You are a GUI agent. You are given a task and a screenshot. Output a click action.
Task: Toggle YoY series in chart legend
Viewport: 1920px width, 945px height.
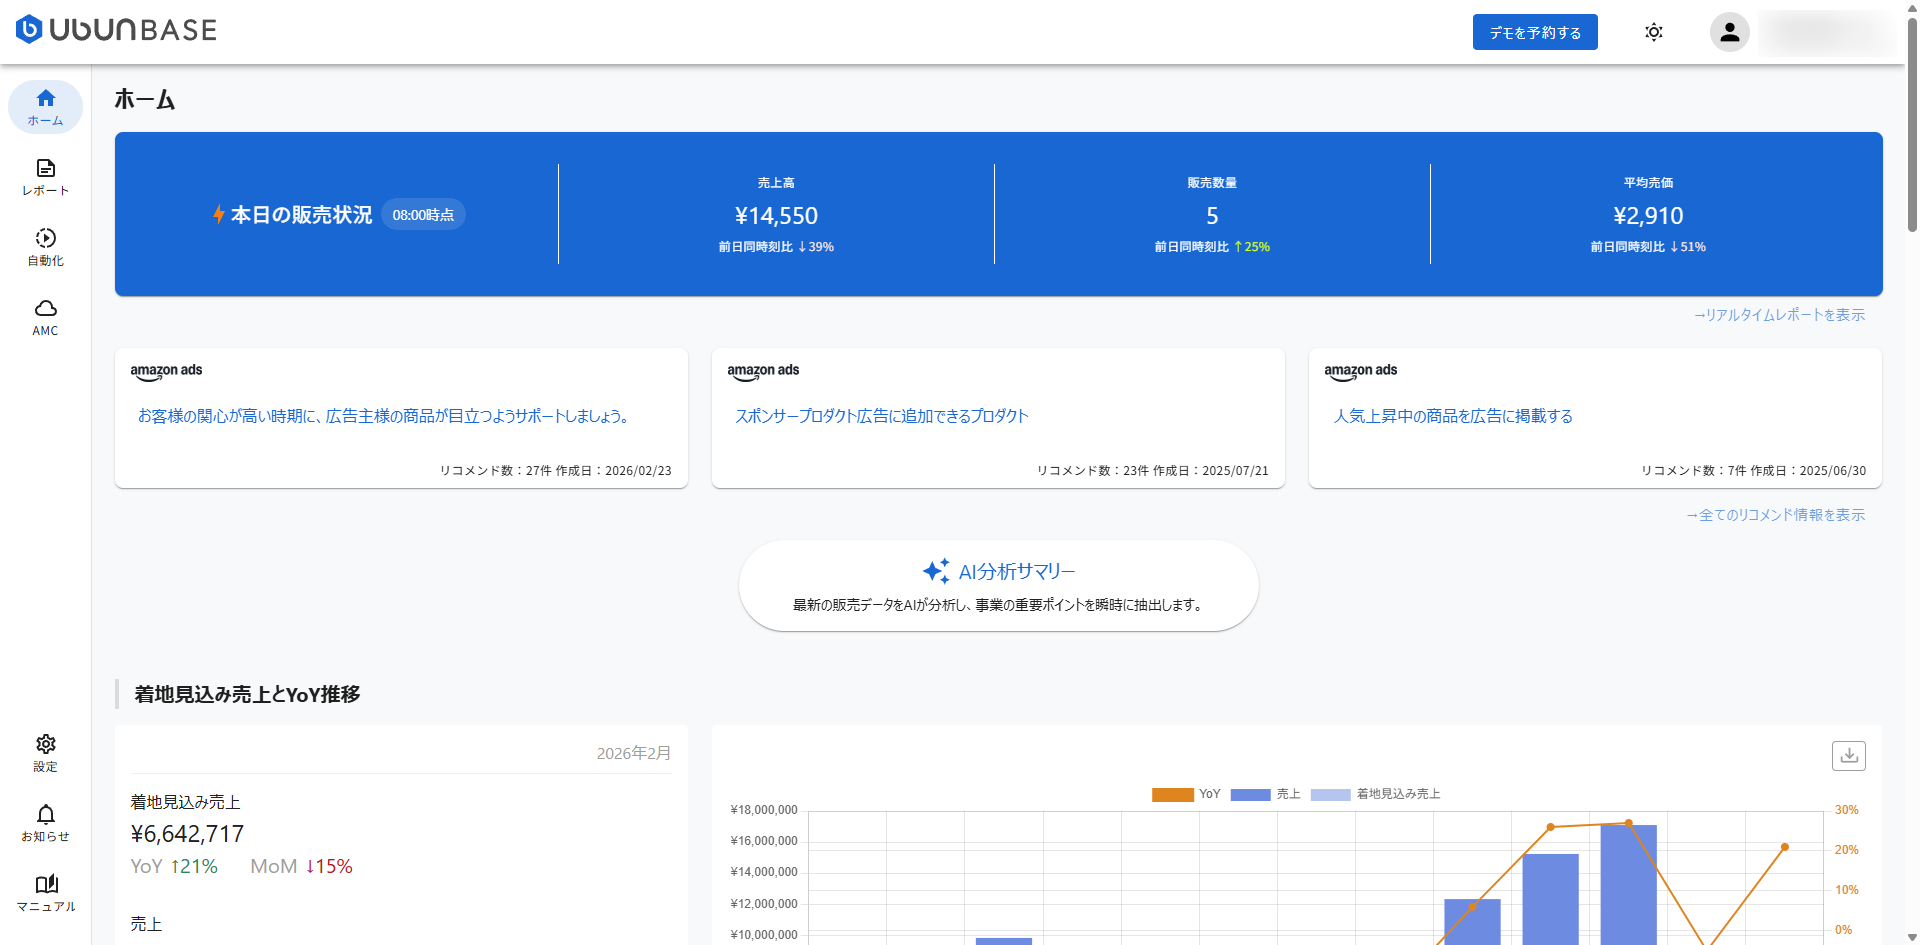pyautogui.click(x=1173, y=794)
